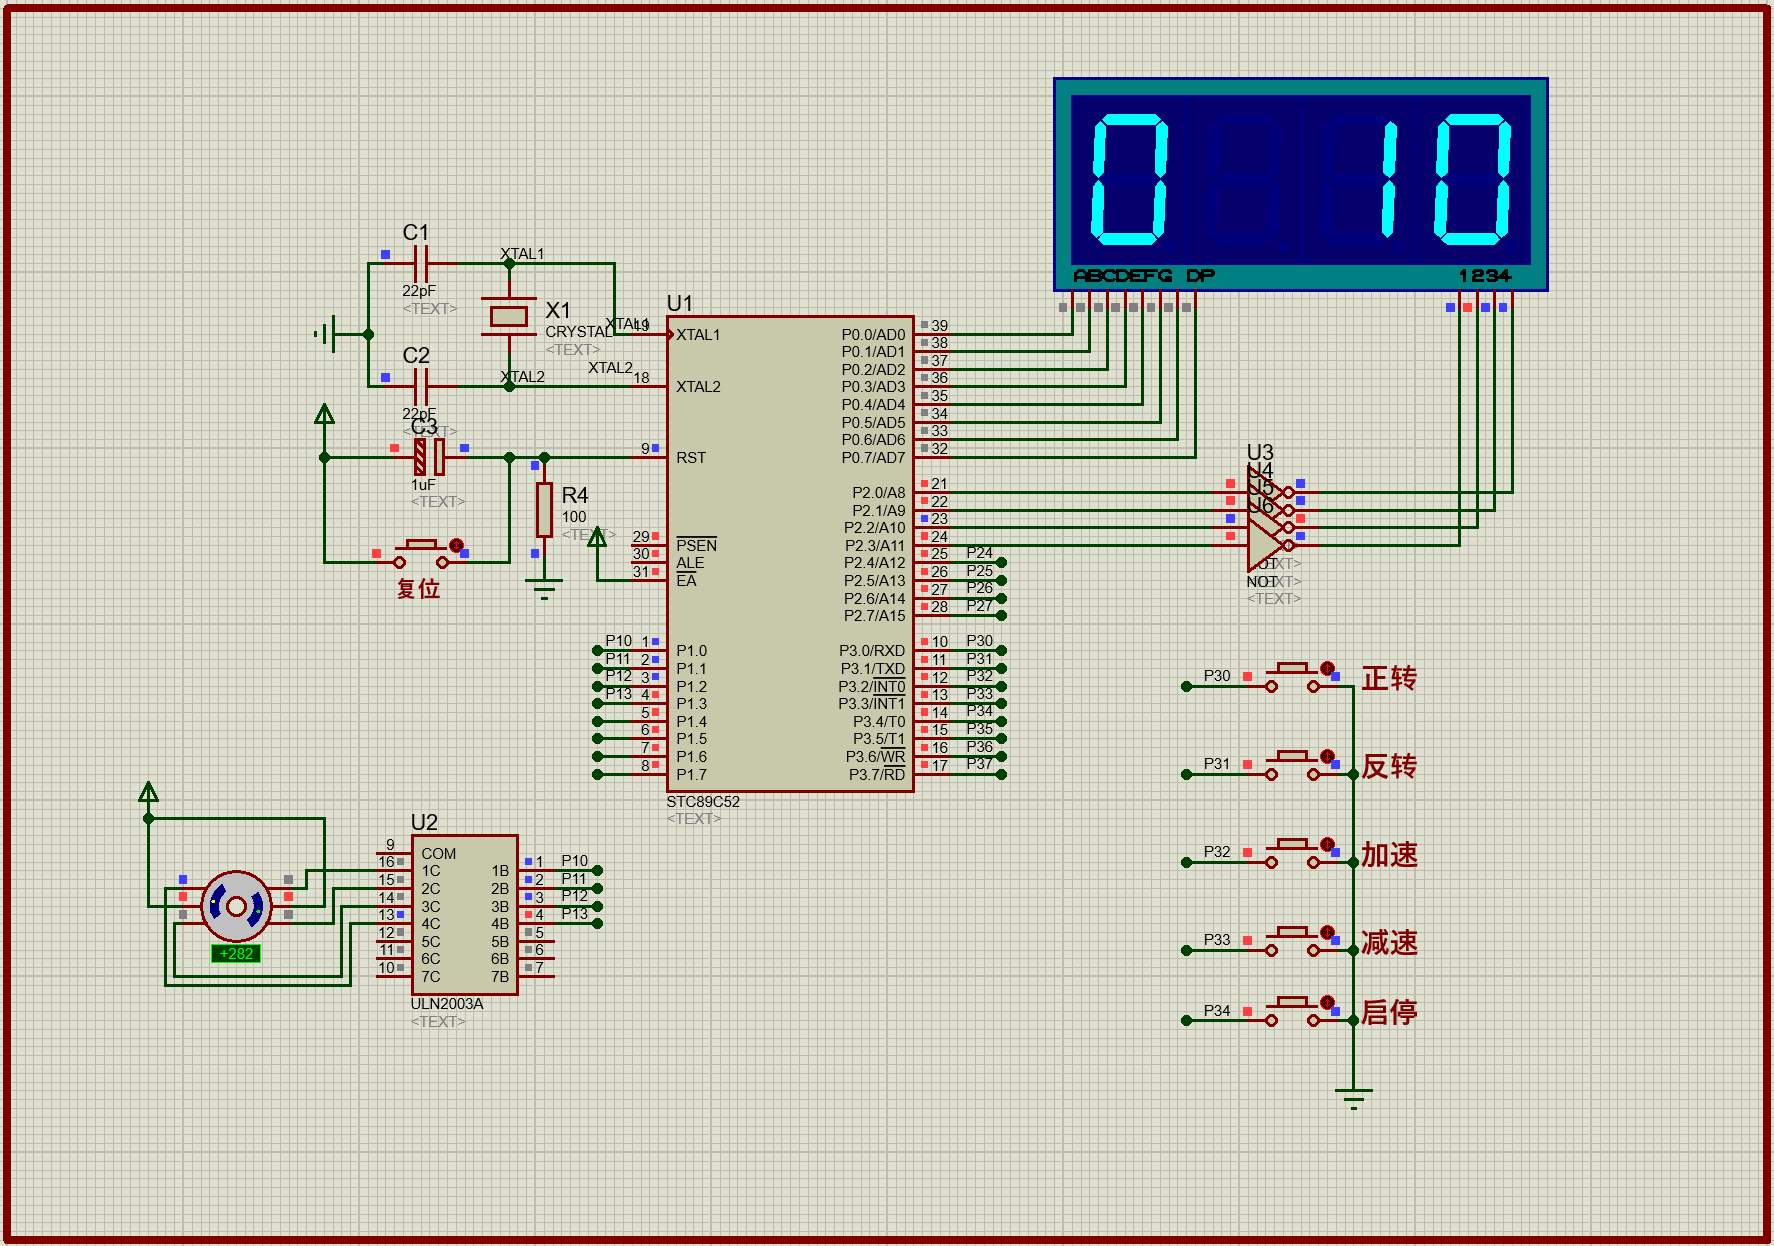Click the COM pin label on U2
The height and width of the screenshot is (1246, 1774).
pyautogui.click(x=438, y=854)
